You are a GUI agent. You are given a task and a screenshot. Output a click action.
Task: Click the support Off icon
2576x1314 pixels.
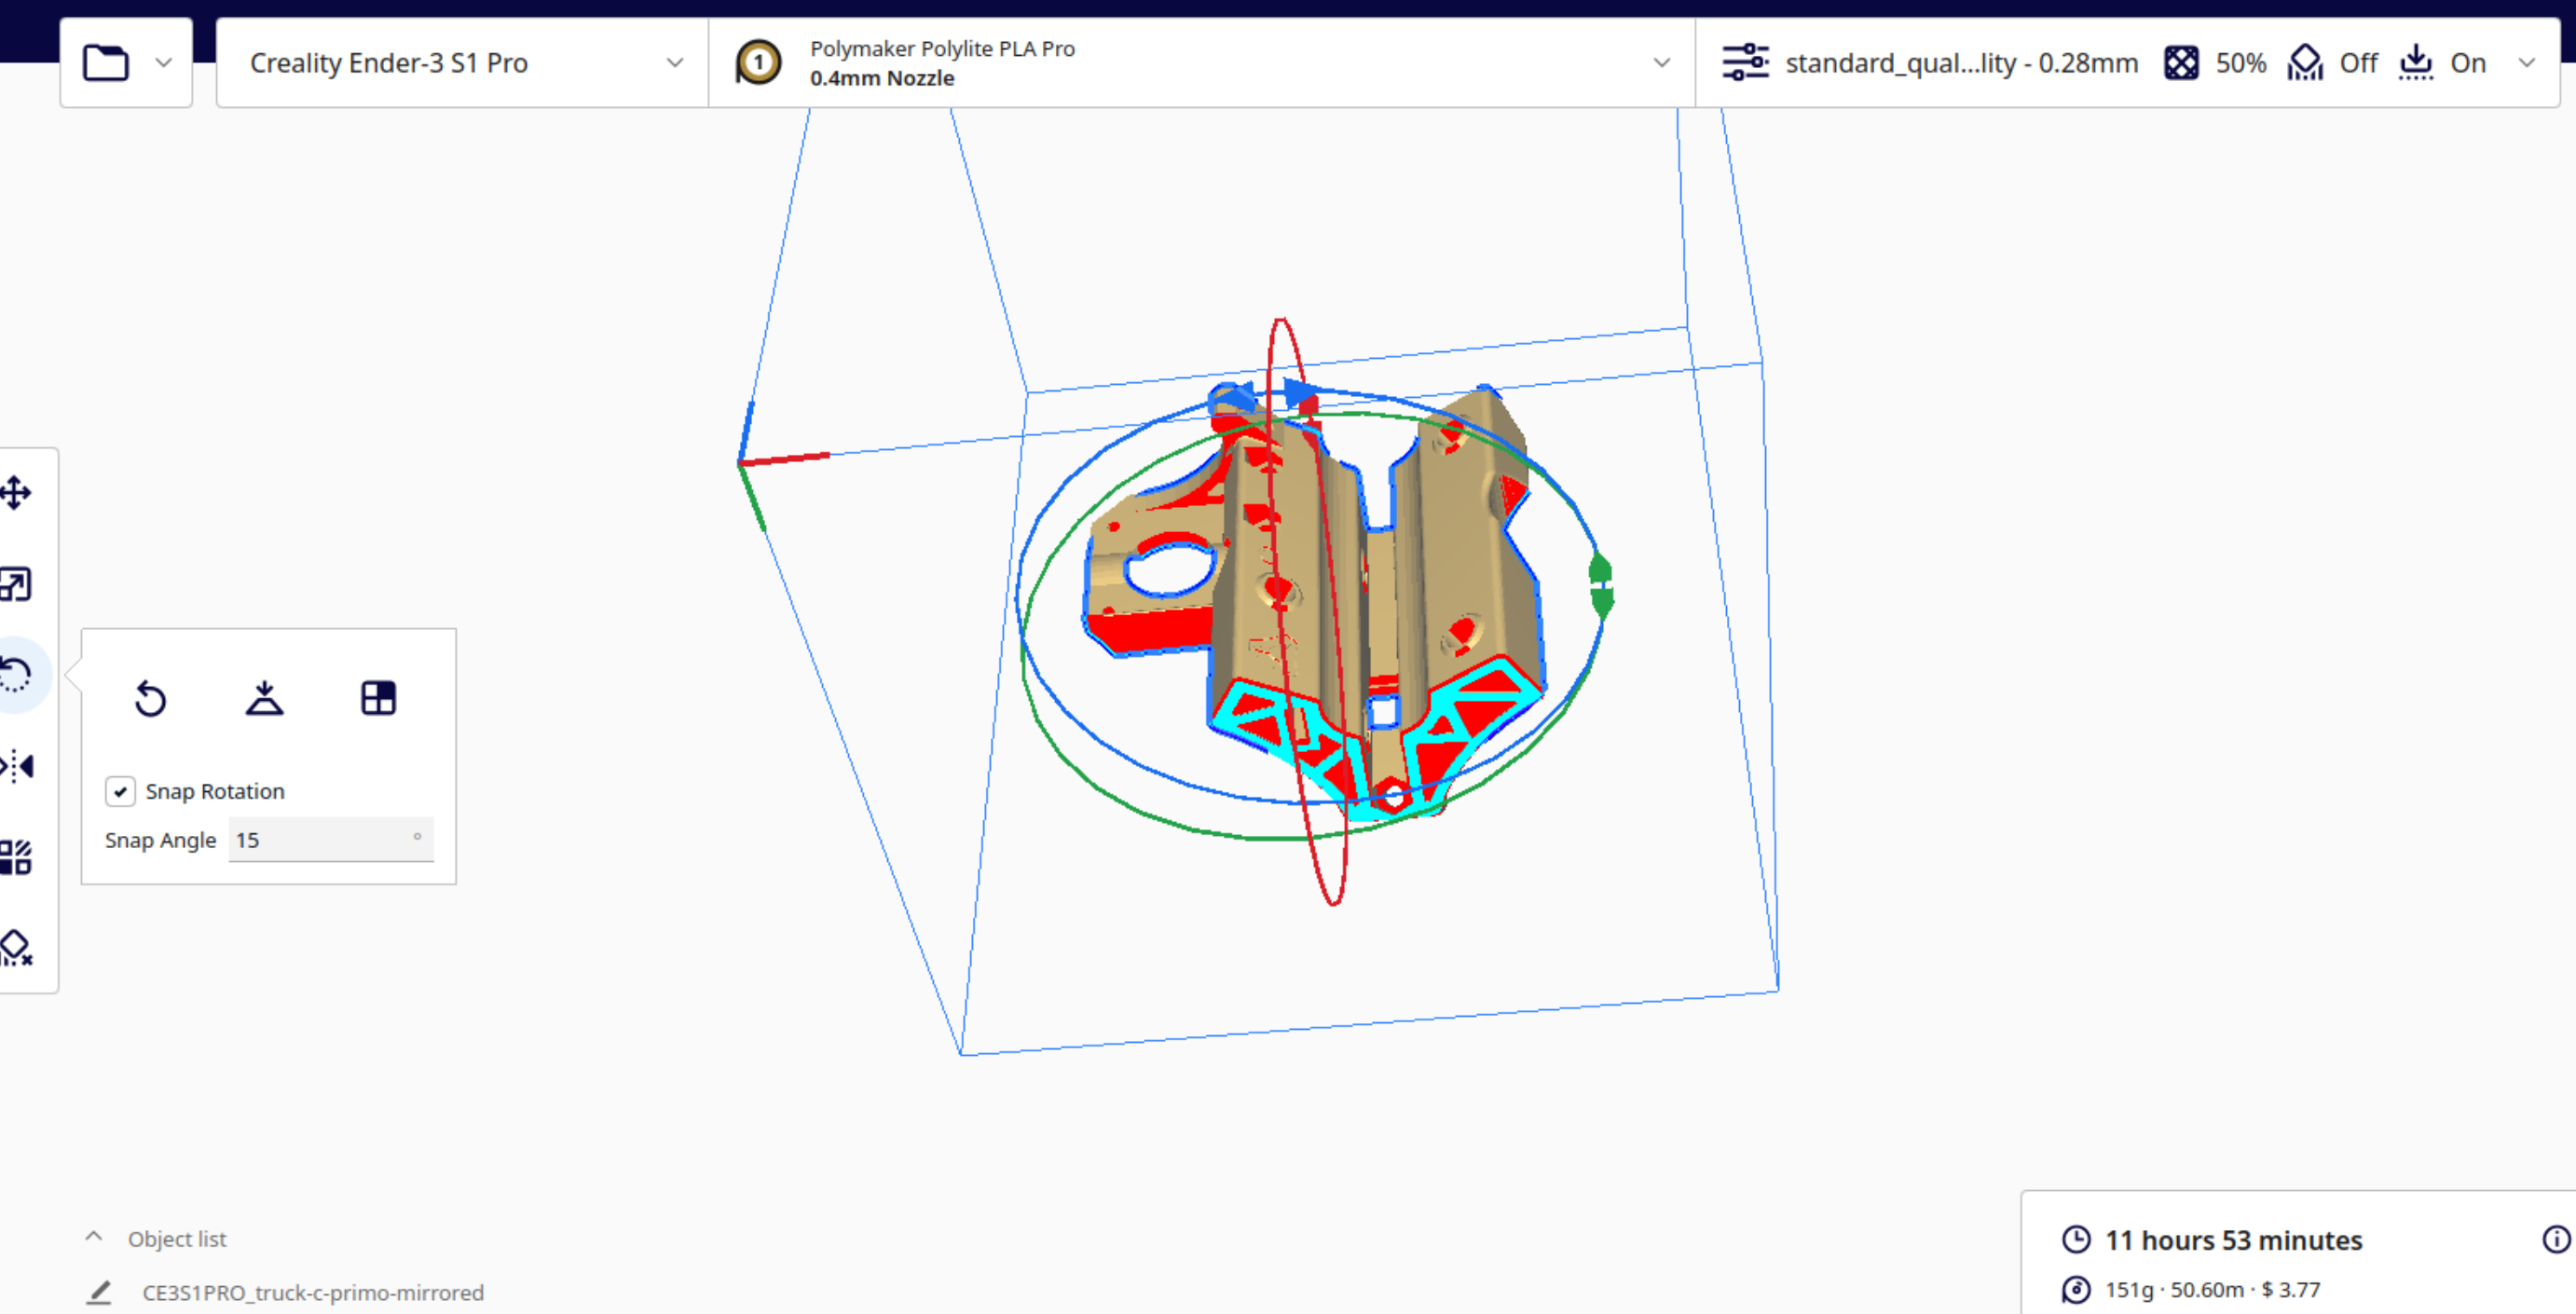point(2305,63)
